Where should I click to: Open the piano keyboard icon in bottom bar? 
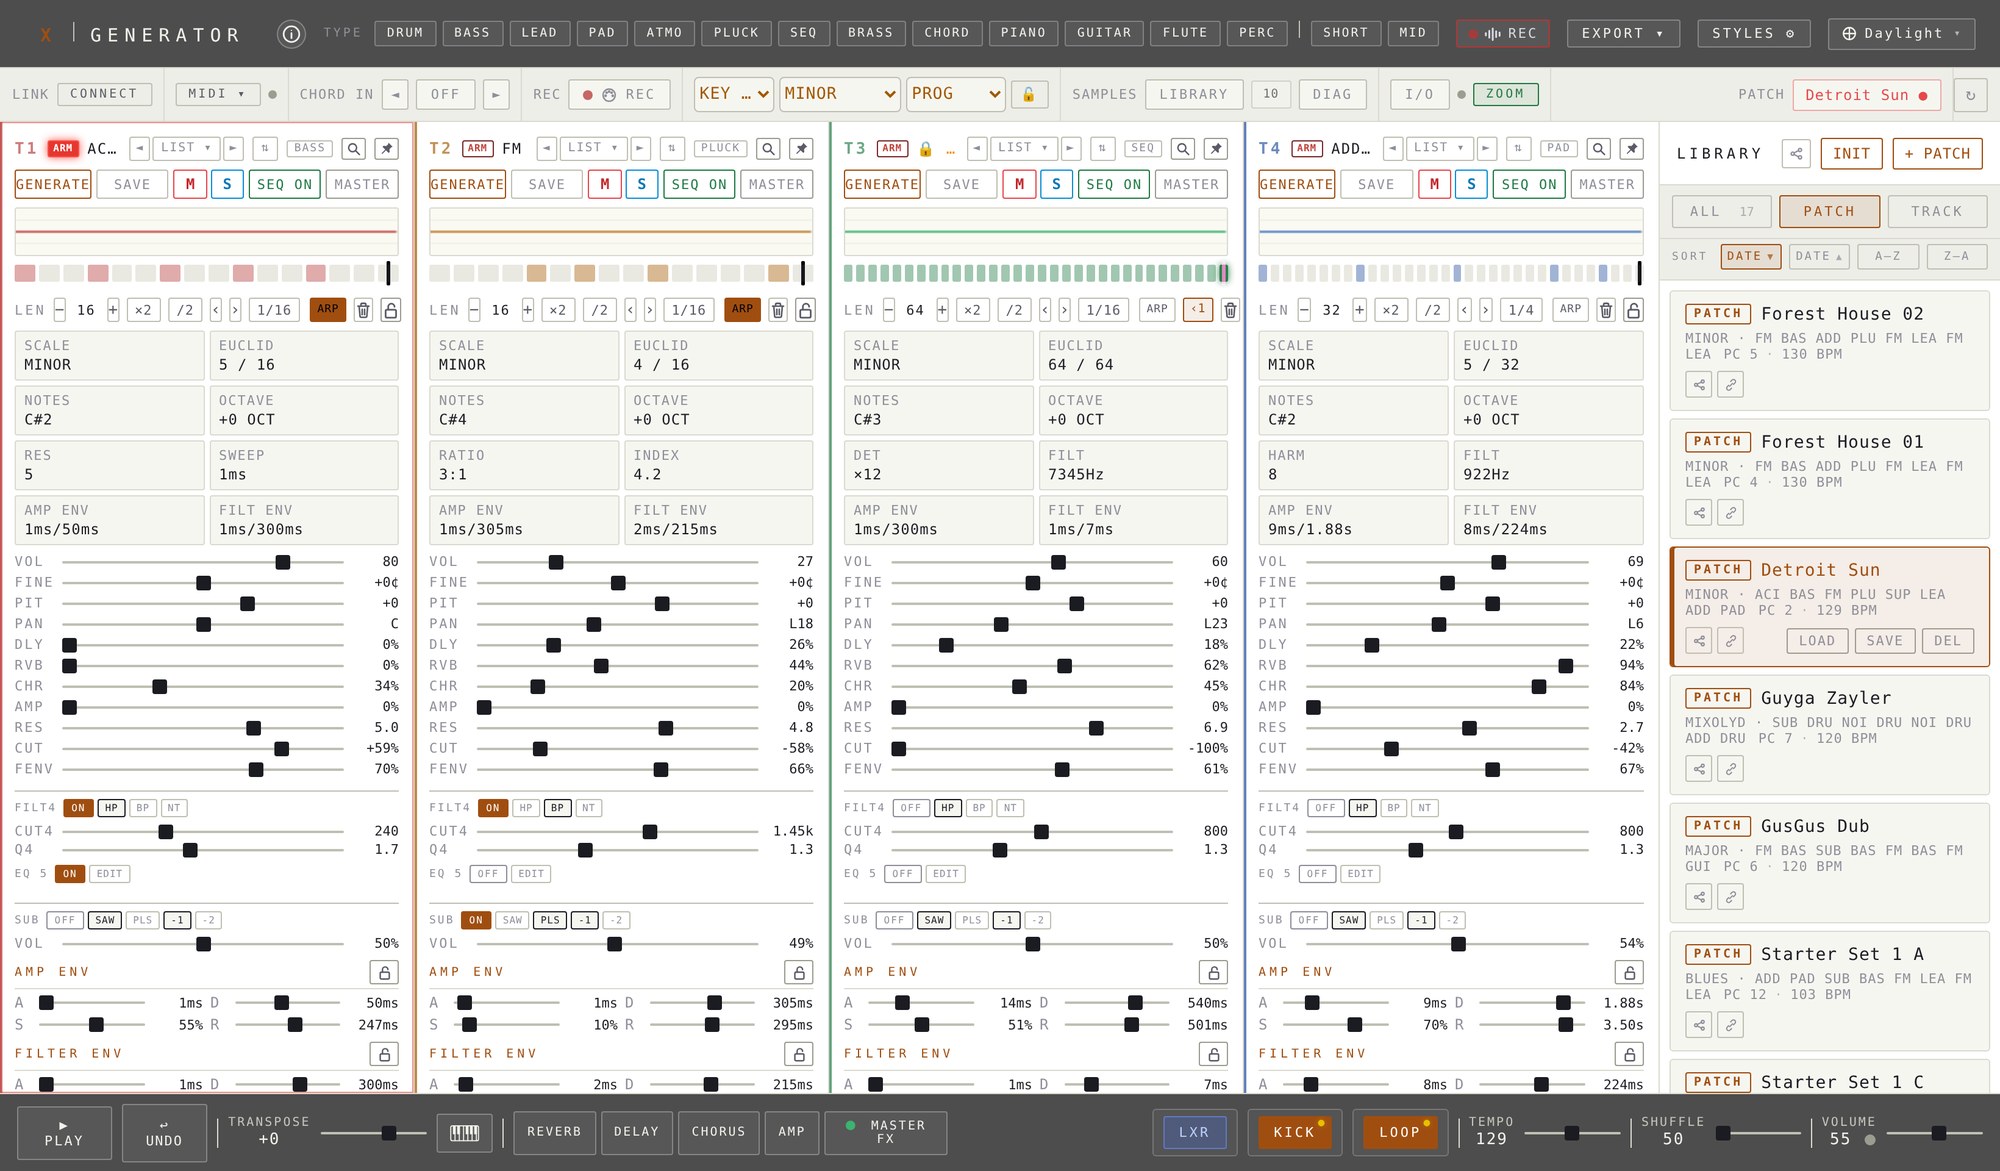464,1132
